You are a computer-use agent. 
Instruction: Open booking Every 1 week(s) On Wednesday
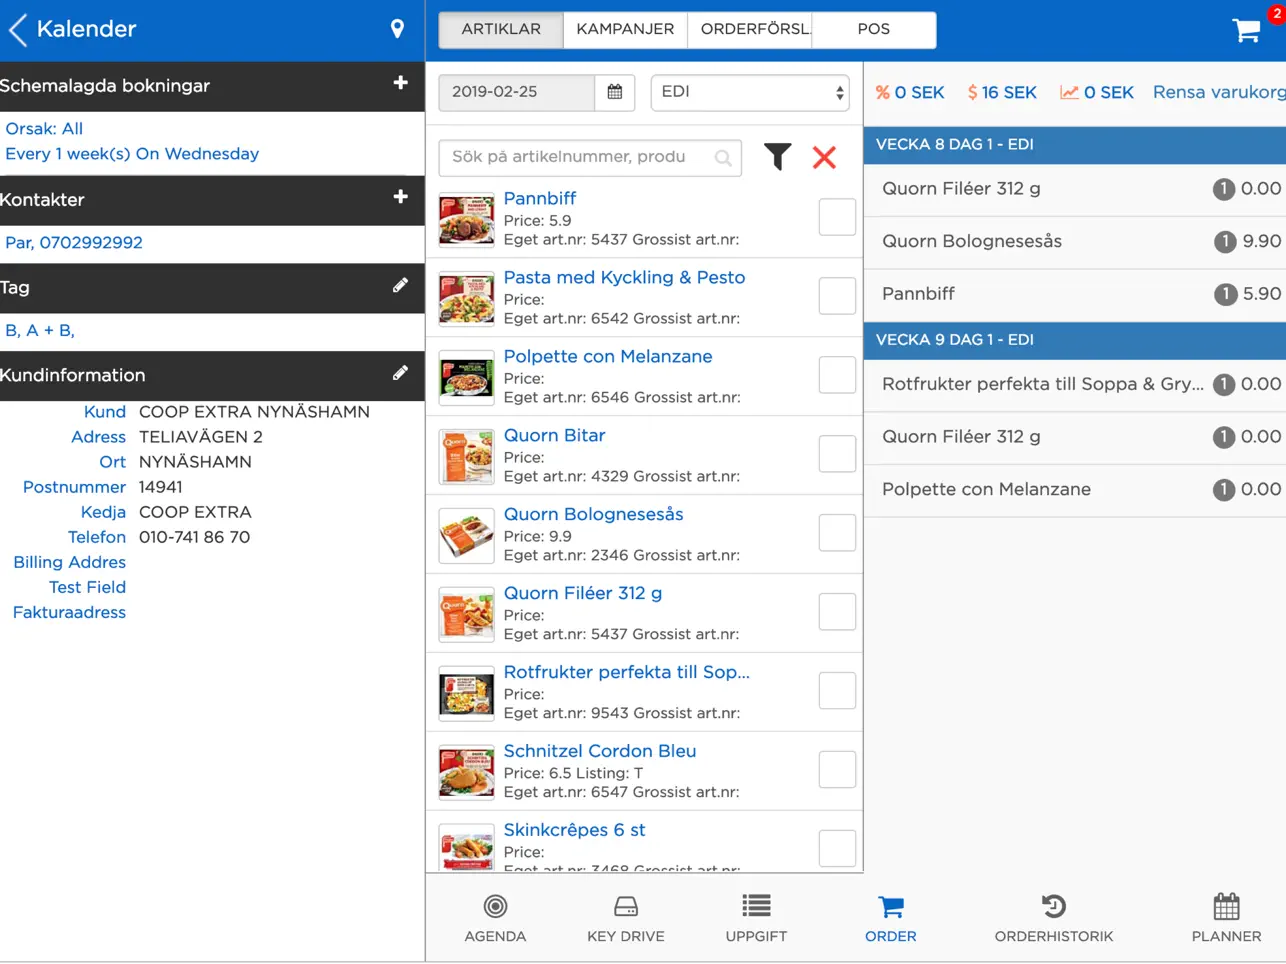tap(132, 154)
